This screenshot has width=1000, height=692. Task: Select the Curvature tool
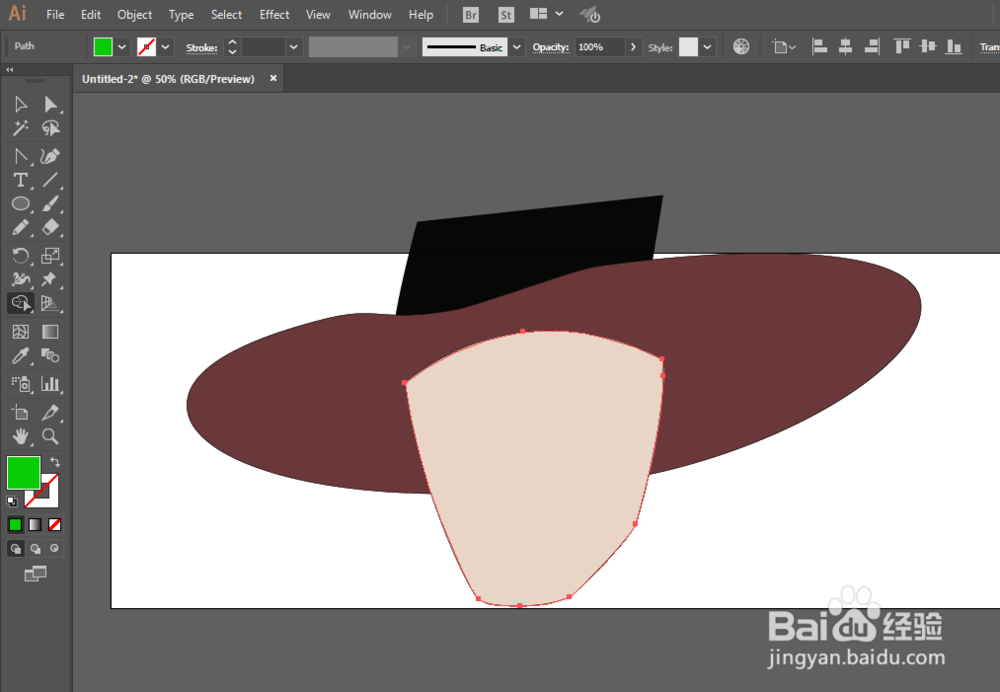tap(50, 156)
